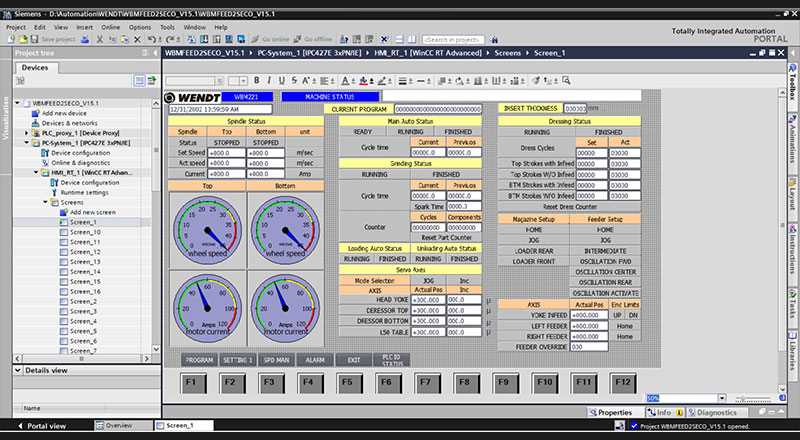The width and height of the screenshot is (800, 440).
Task: Click the Open project icon
Action: pos(23,39)
